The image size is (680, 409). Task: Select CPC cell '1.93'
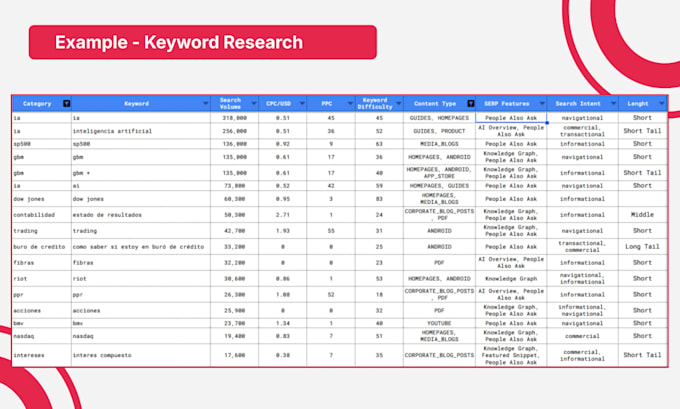[283, 231]
